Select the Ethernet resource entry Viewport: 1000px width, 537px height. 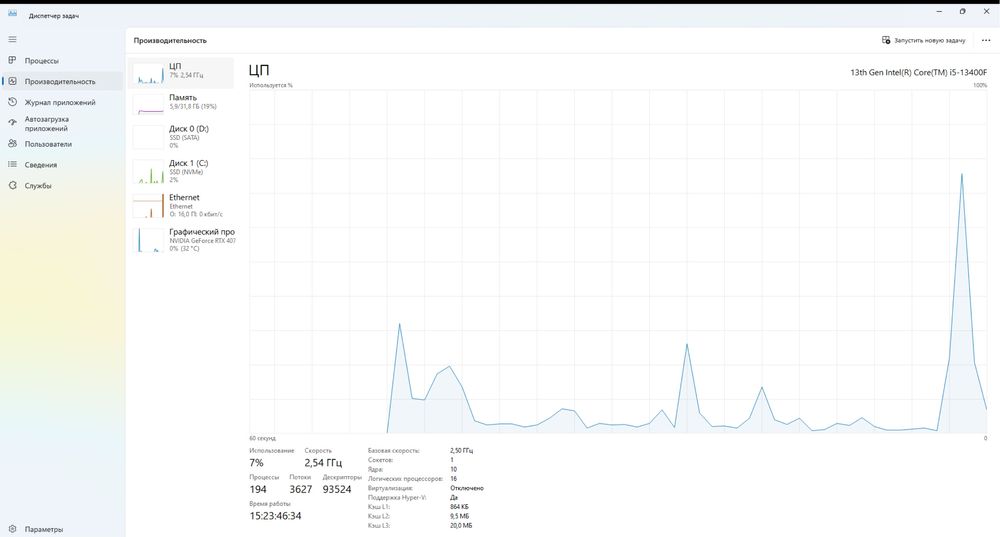click(x=181, y=205)
